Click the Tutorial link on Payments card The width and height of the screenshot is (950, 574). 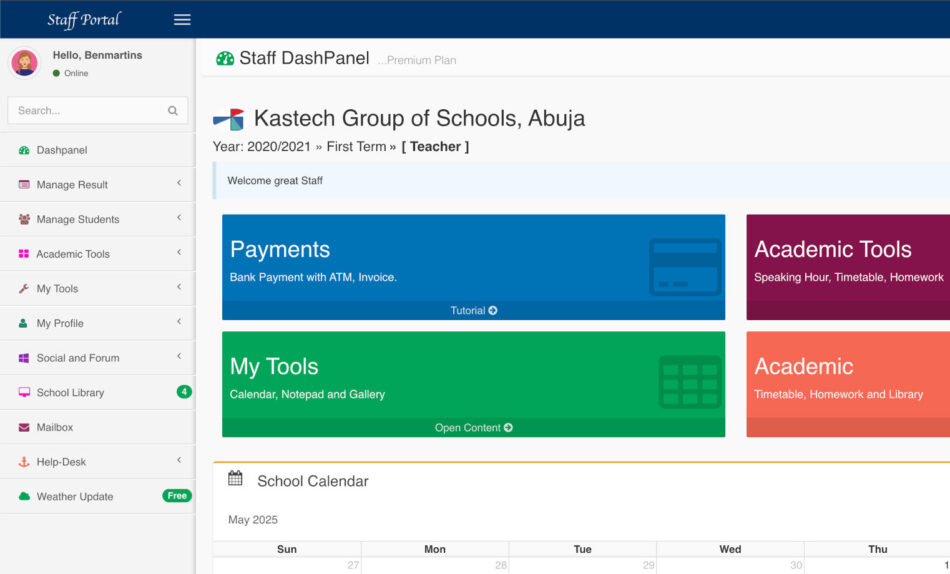[x=473, y=311]
